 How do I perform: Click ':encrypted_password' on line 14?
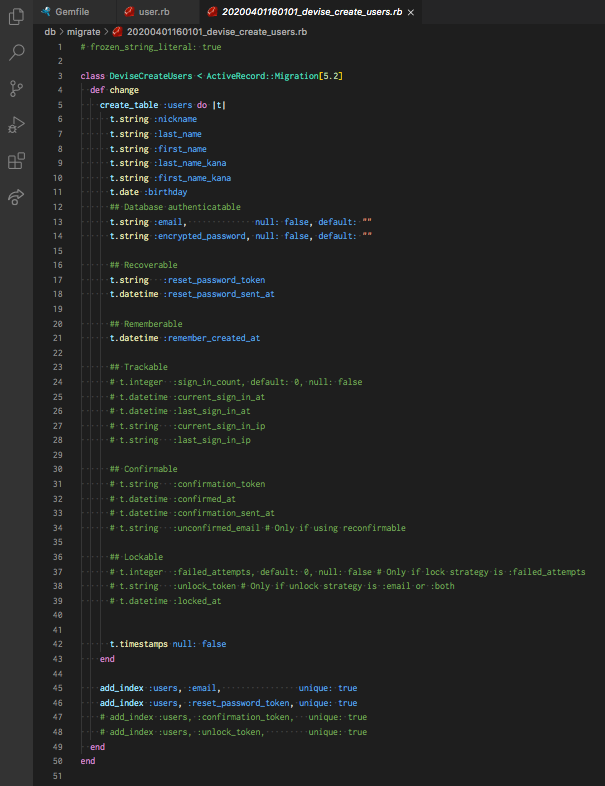point(201,236)
